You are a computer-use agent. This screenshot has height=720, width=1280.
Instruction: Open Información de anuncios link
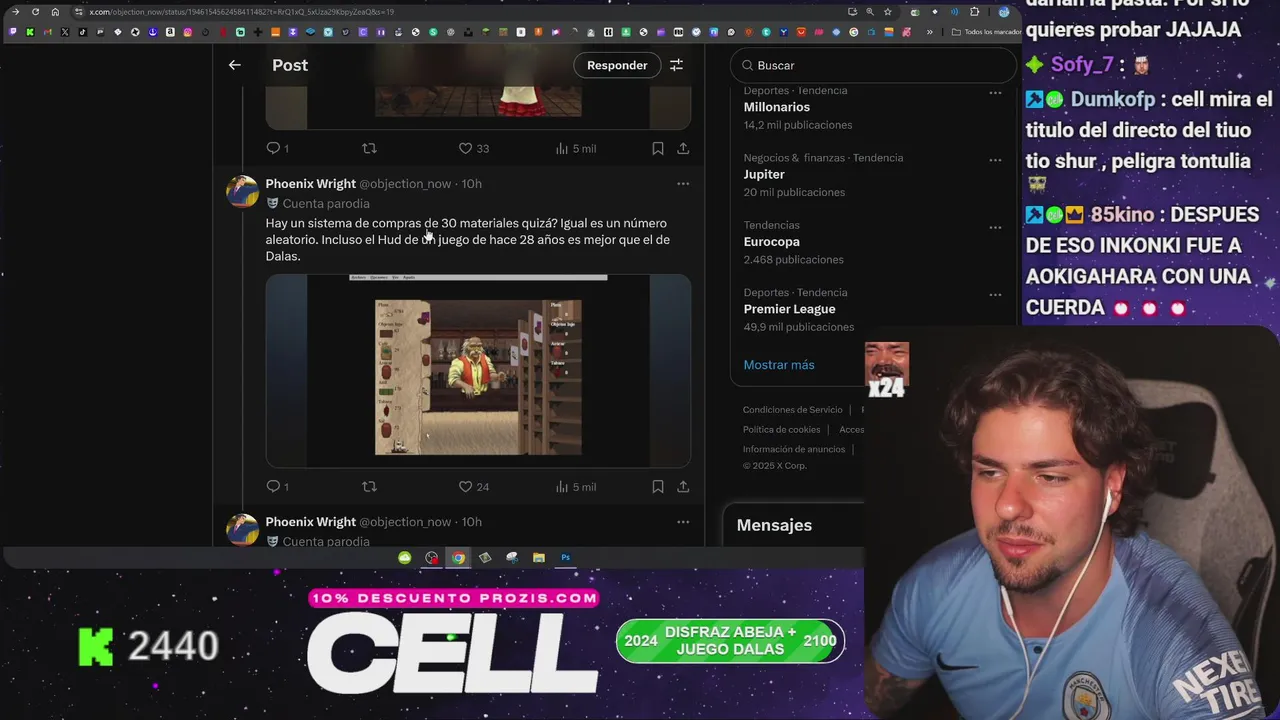(x=794, y=449)
